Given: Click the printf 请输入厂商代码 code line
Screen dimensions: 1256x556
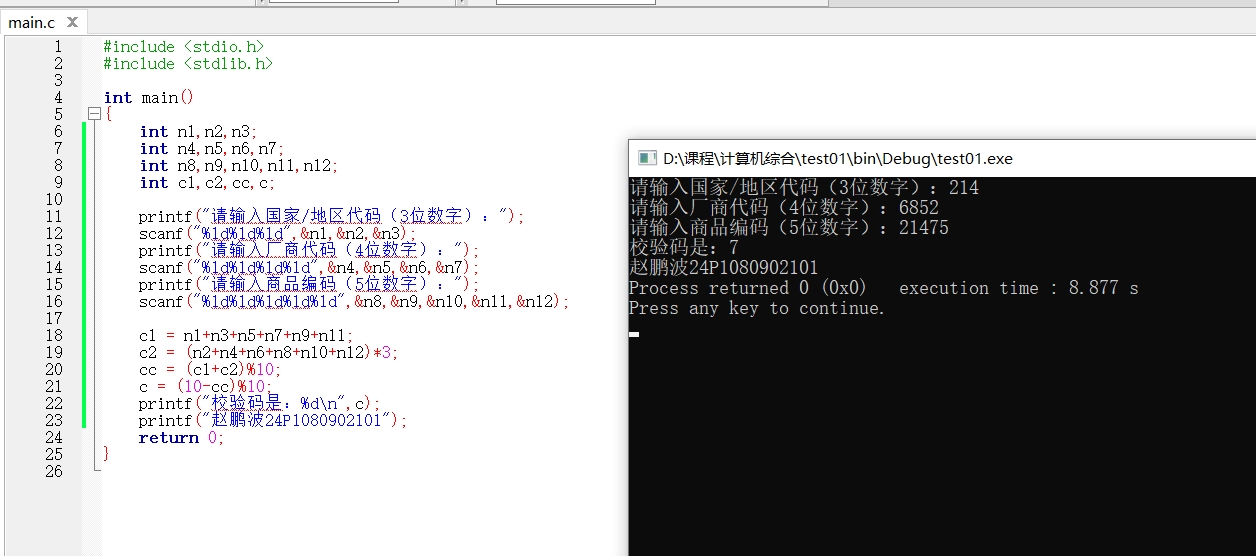Looking at the screenshot, I should coord(309,250).
